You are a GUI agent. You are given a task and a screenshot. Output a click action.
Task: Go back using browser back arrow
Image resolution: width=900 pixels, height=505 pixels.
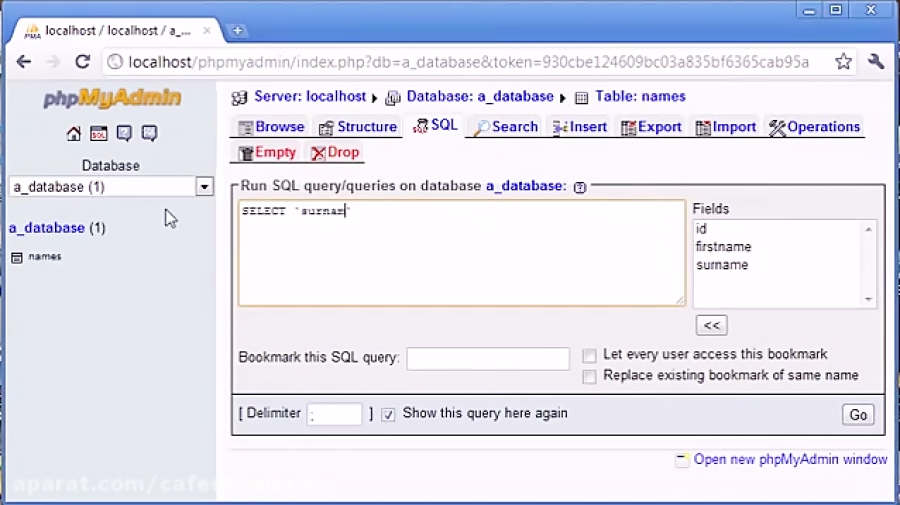24,61
